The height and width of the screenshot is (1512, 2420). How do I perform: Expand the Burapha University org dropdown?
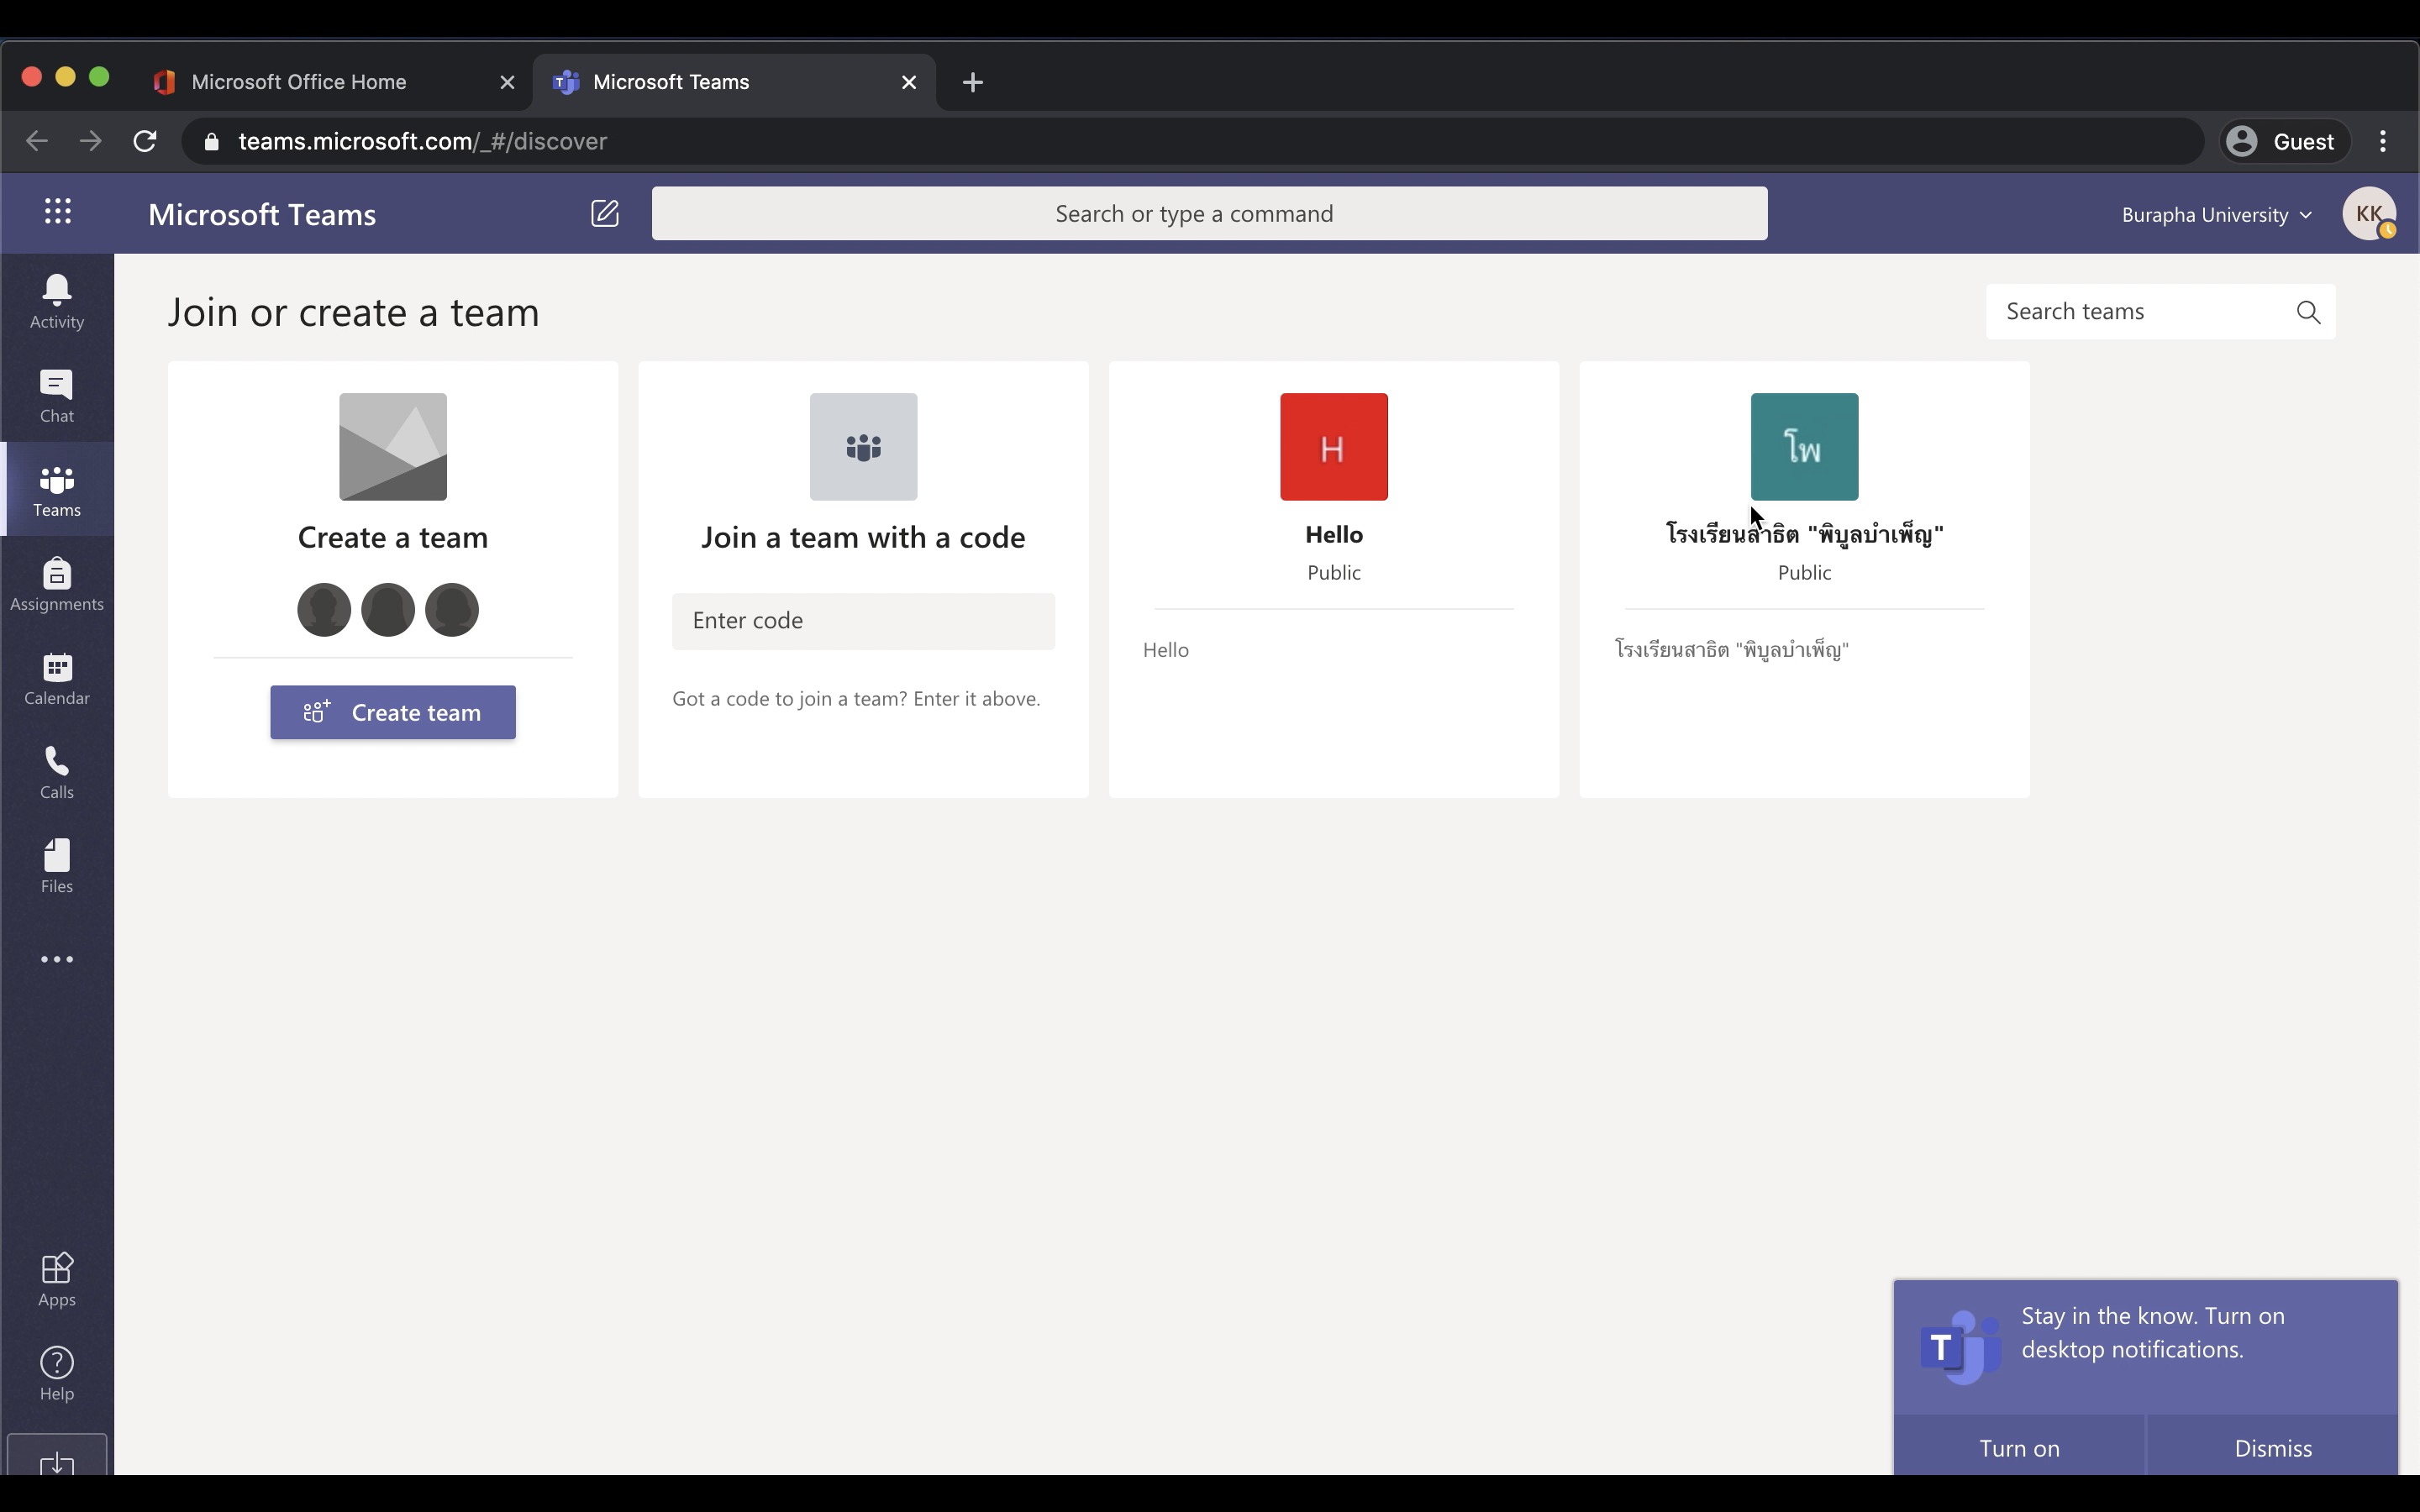click(2216, 215)
